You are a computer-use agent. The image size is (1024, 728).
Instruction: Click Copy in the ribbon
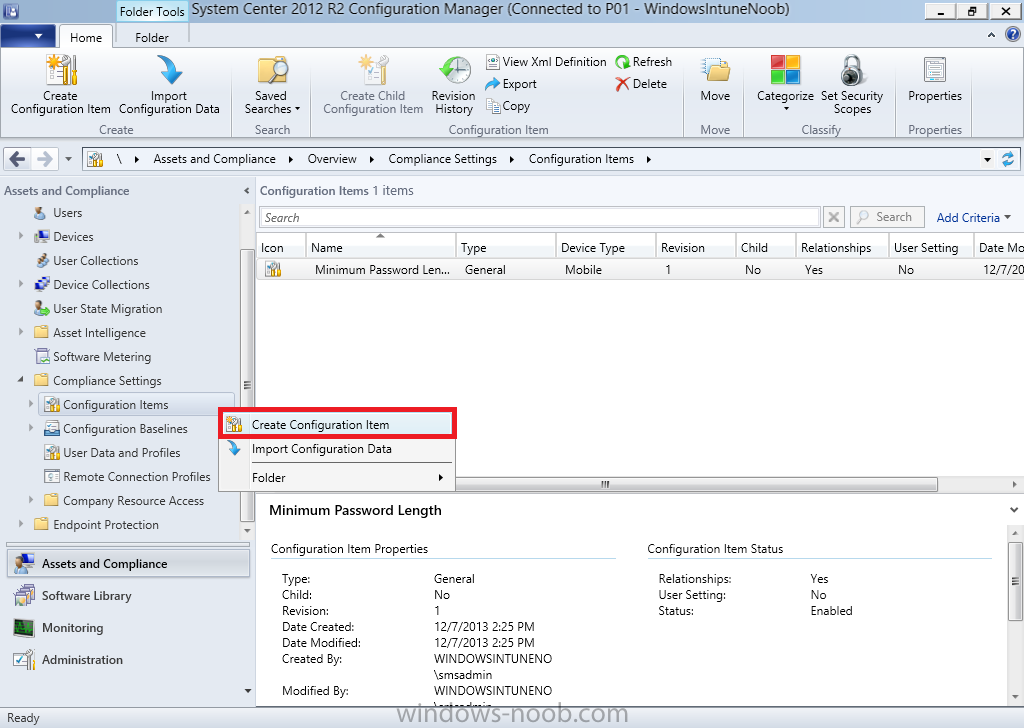[x=508, y=106]
